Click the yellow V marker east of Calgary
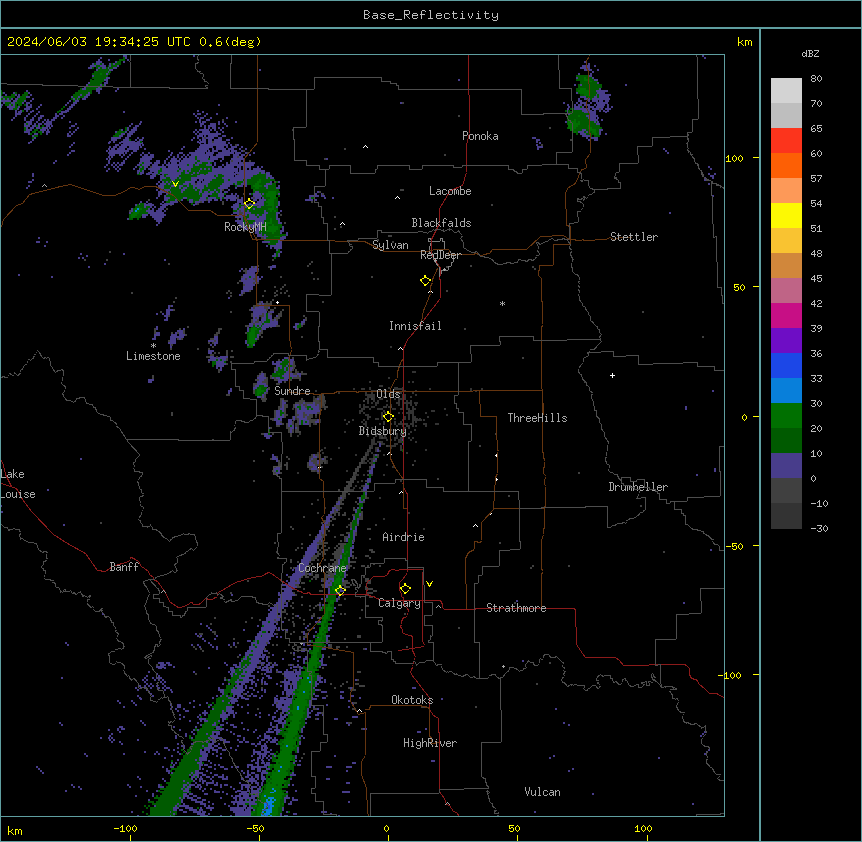This screenshot has width=862, height=842. 429,584
